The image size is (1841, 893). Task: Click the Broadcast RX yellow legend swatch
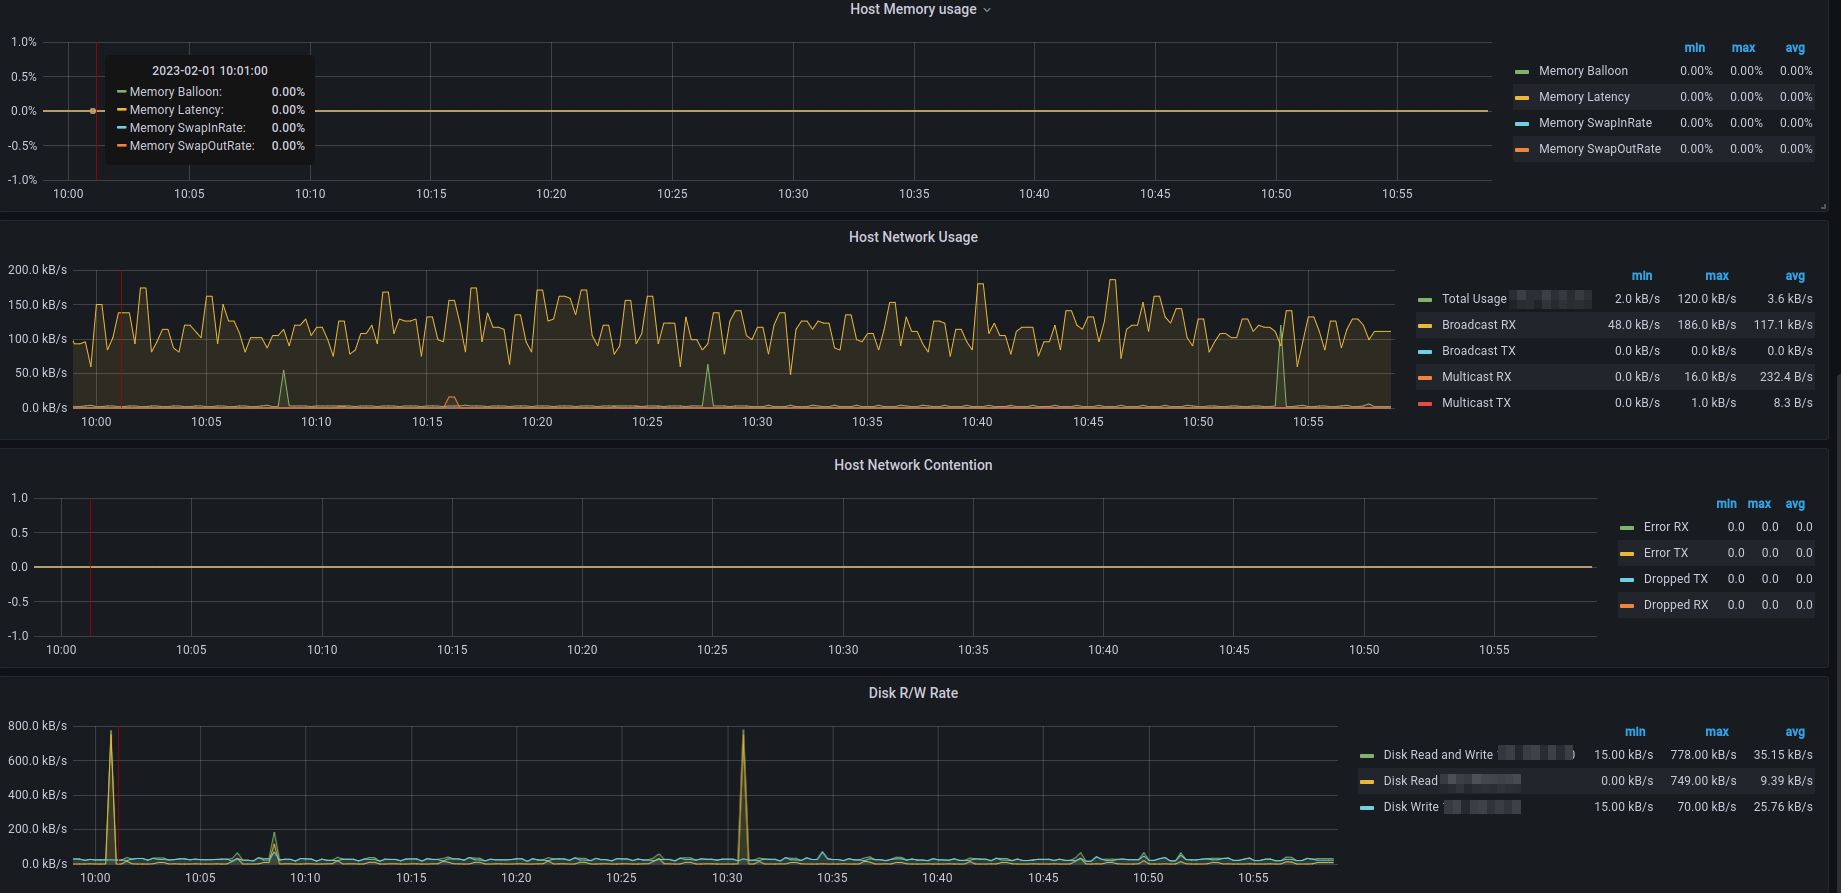1425,326
